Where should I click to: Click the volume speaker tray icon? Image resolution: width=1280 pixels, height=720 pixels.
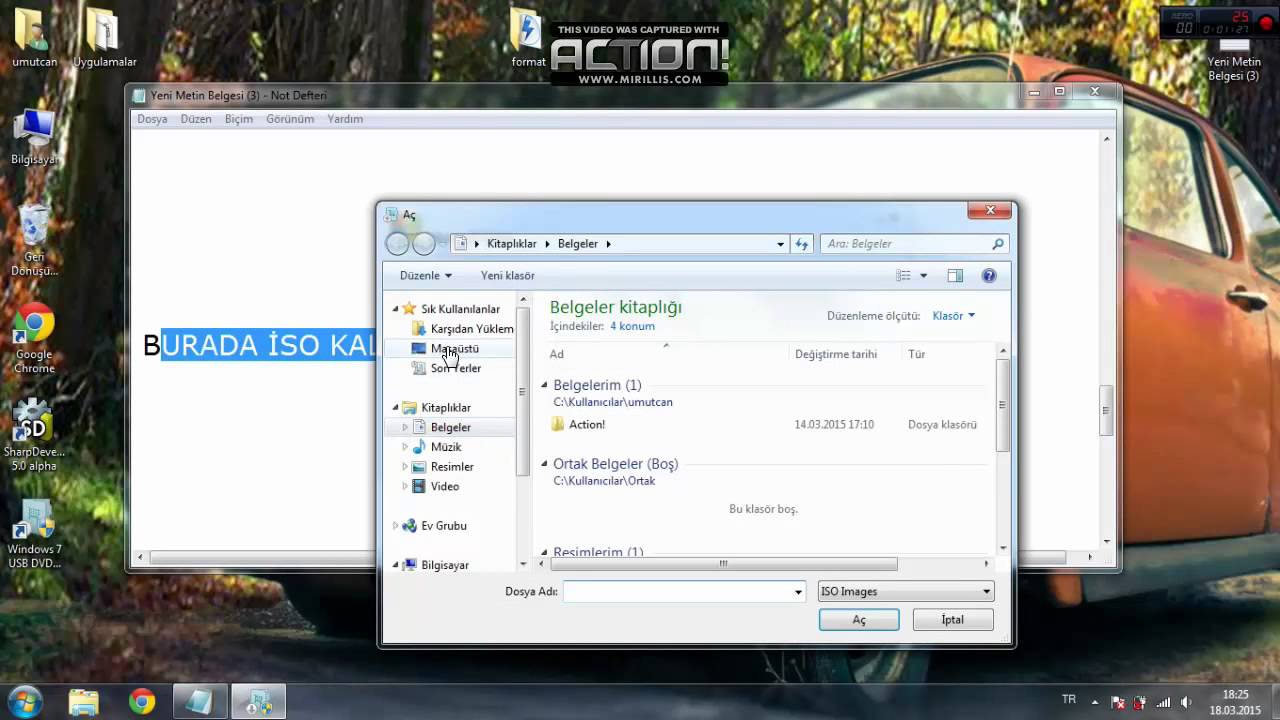pos(1186,702)
